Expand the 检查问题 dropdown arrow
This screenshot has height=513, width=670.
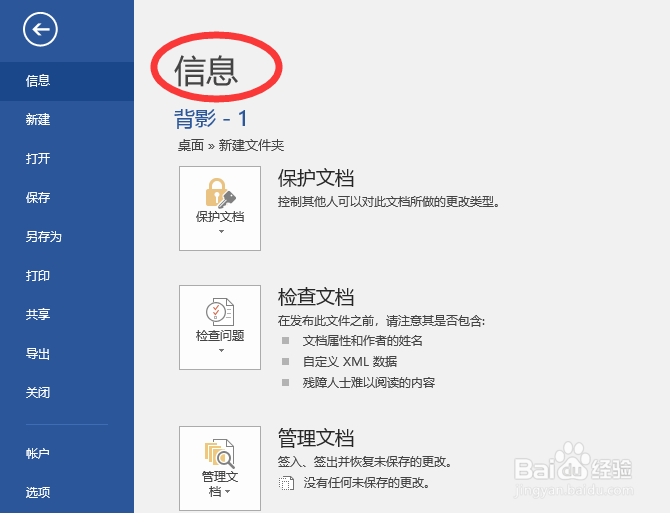point(221,351)
